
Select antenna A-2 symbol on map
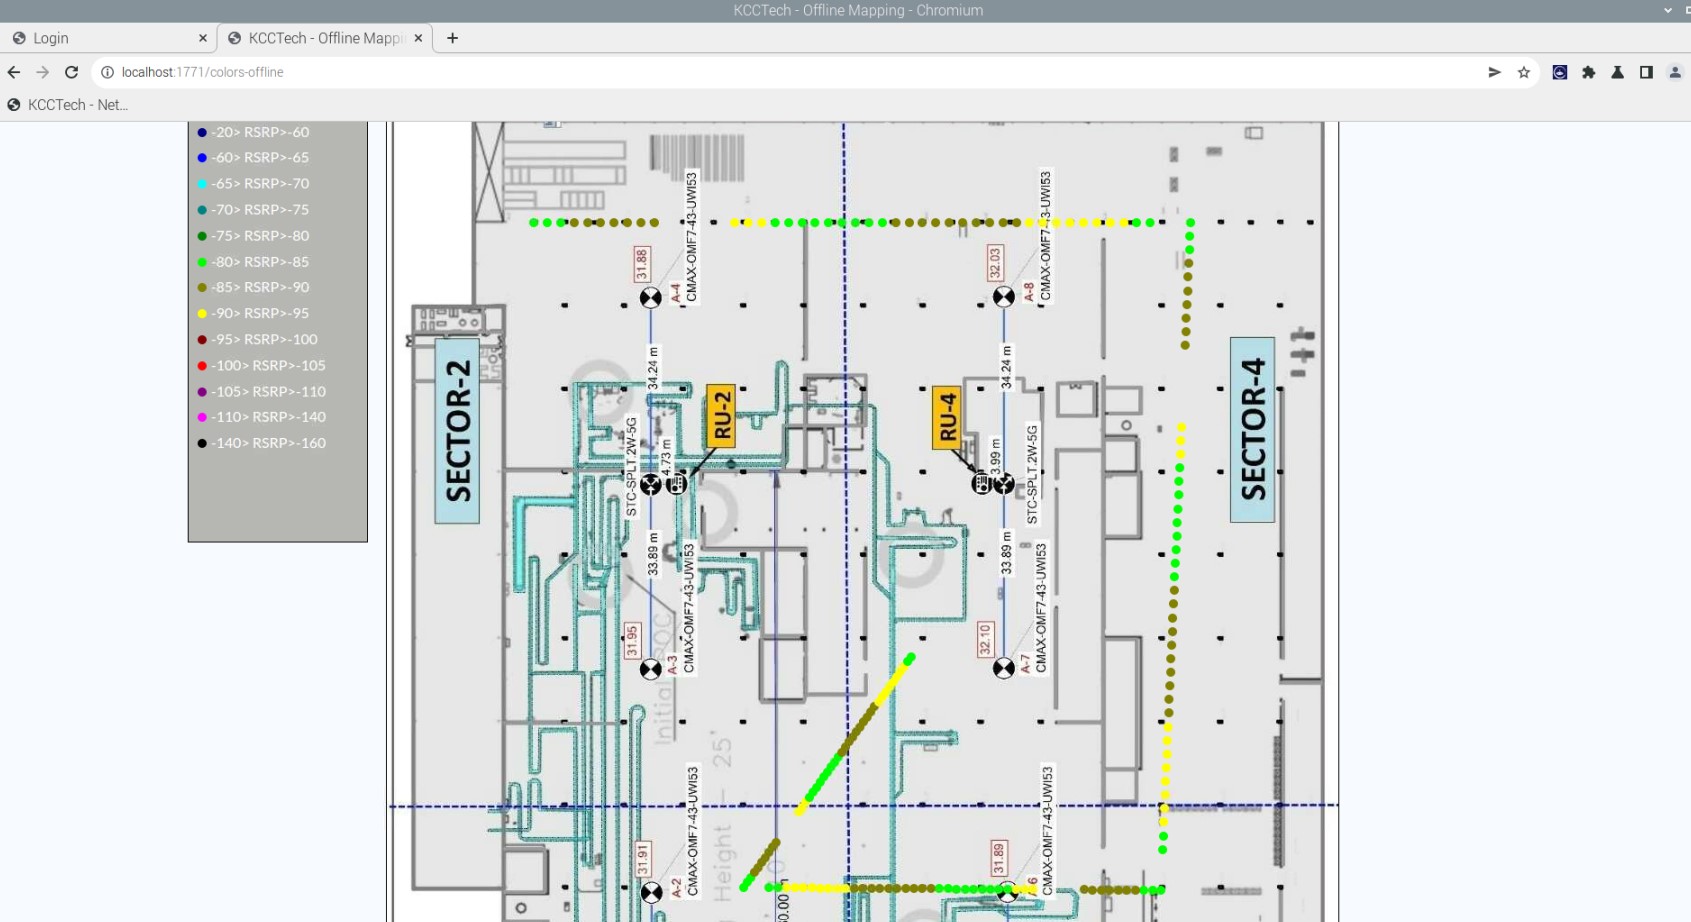pyautogui.click(x=651, y=892)
